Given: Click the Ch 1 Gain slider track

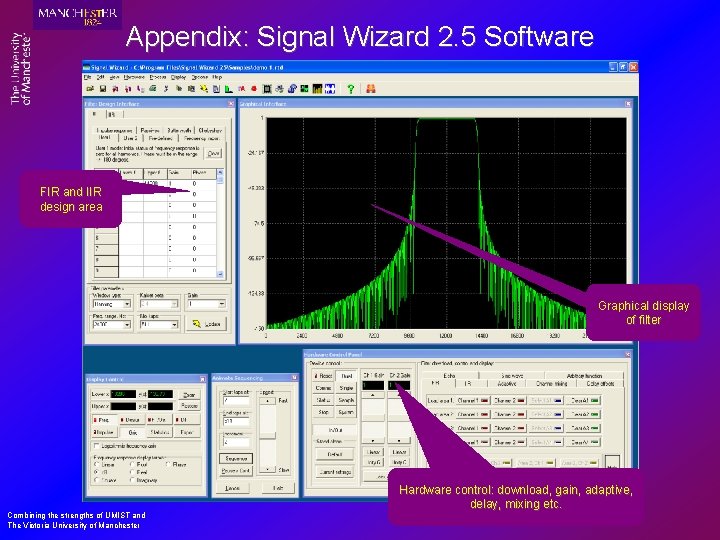Looking at the screenshot, I should [373, 418].
